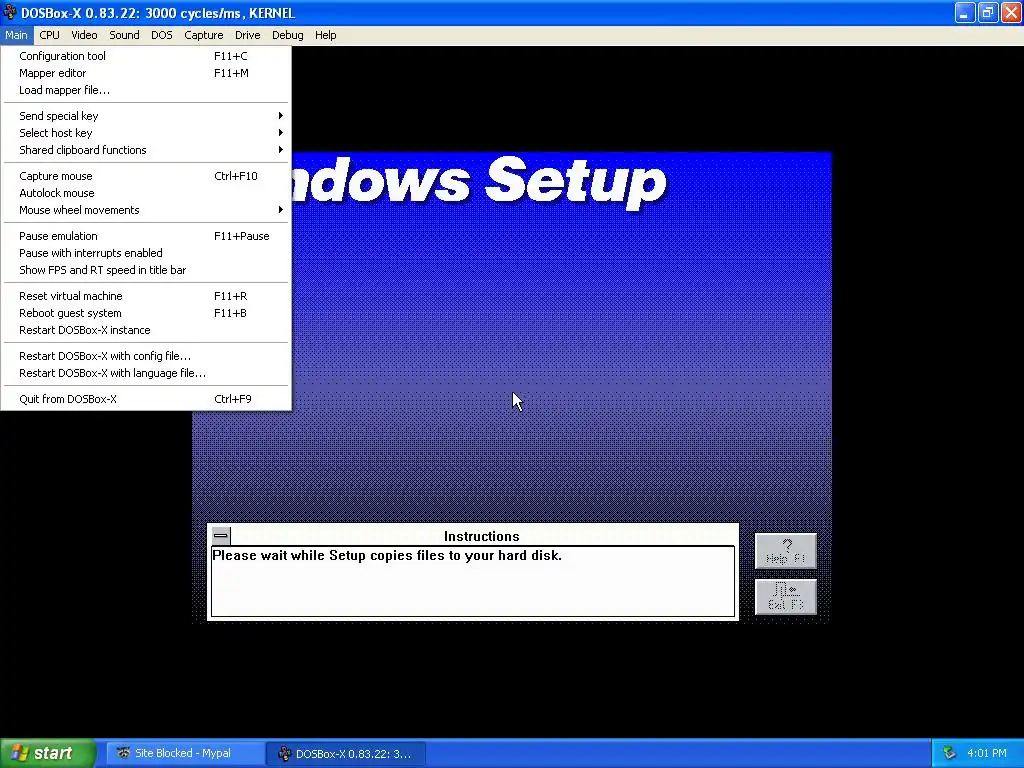The image size is (1024, 768).
Task: Select Reboot guest system
Action: point(146,313)
